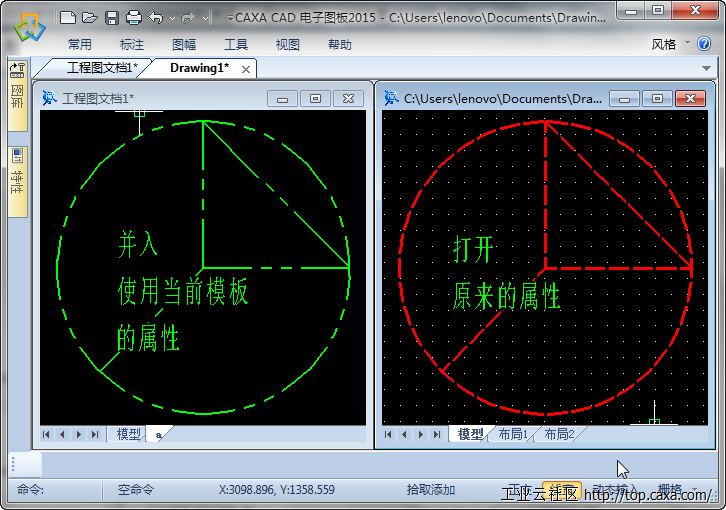Open the 风格 style dropdown
The image size is (726, 510).
669,44
